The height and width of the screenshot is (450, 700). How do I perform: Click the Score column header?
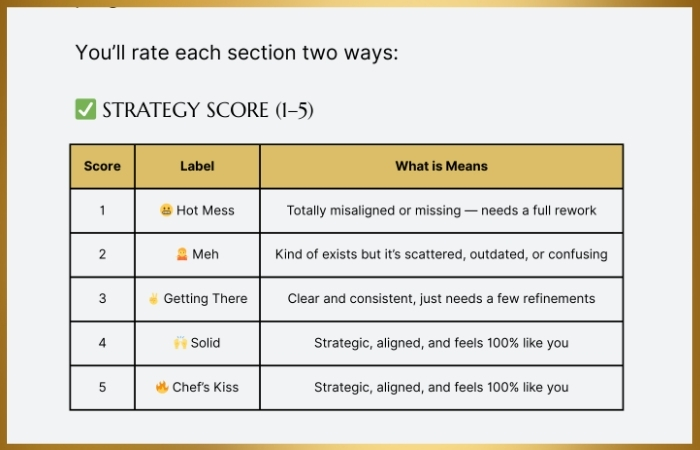coord(102,166)
